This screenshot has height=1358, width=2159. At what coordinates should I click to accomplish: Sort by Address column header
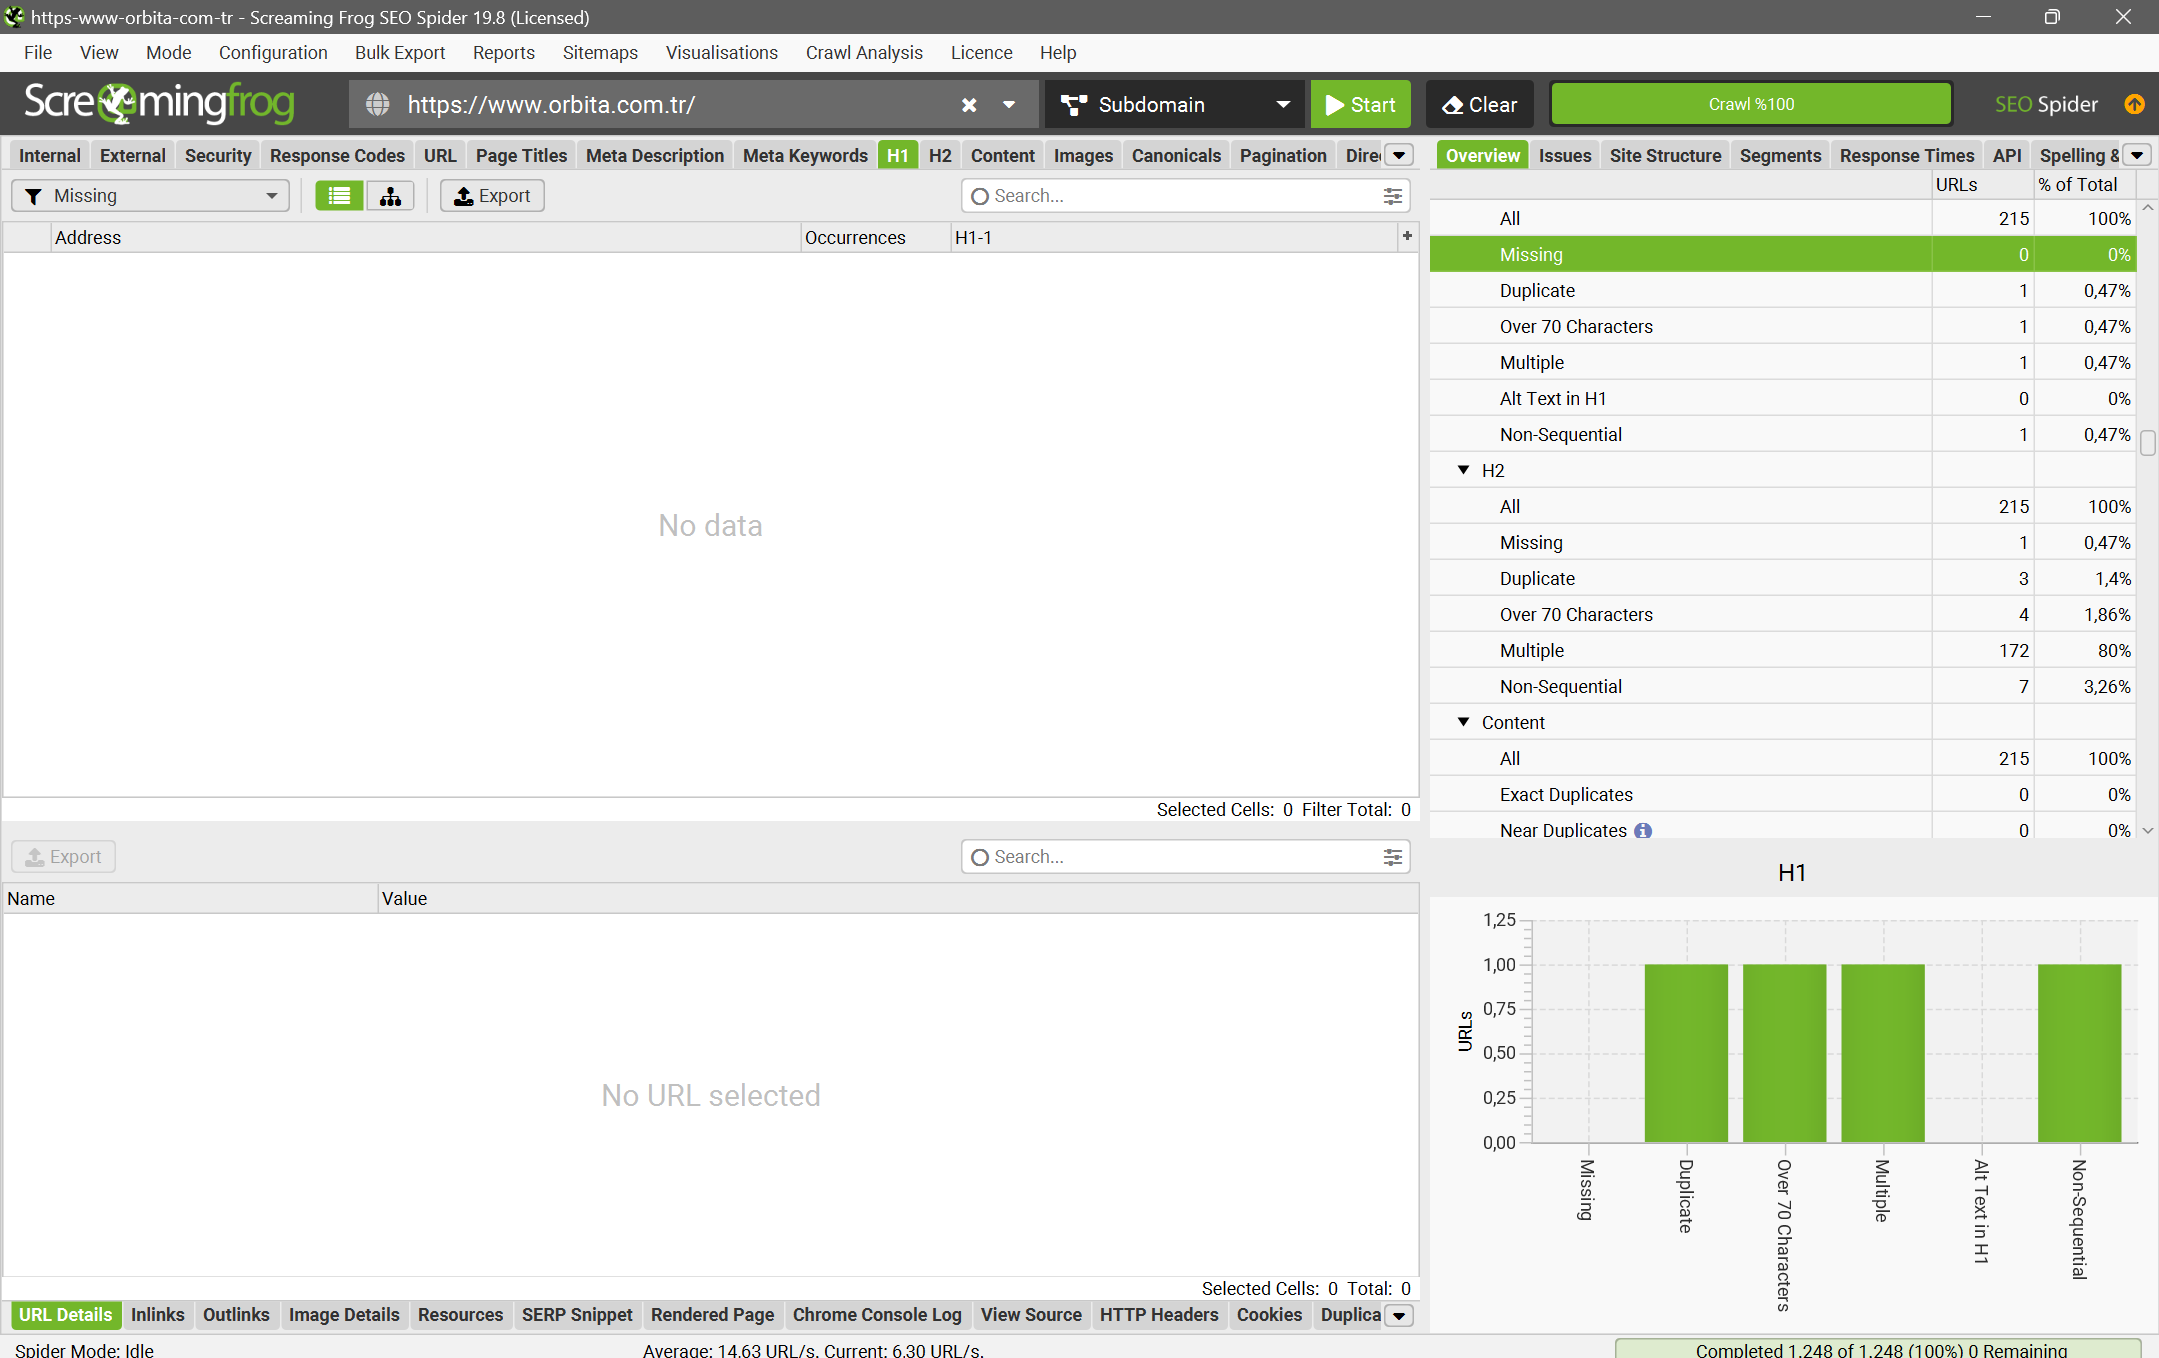[426, 237]
